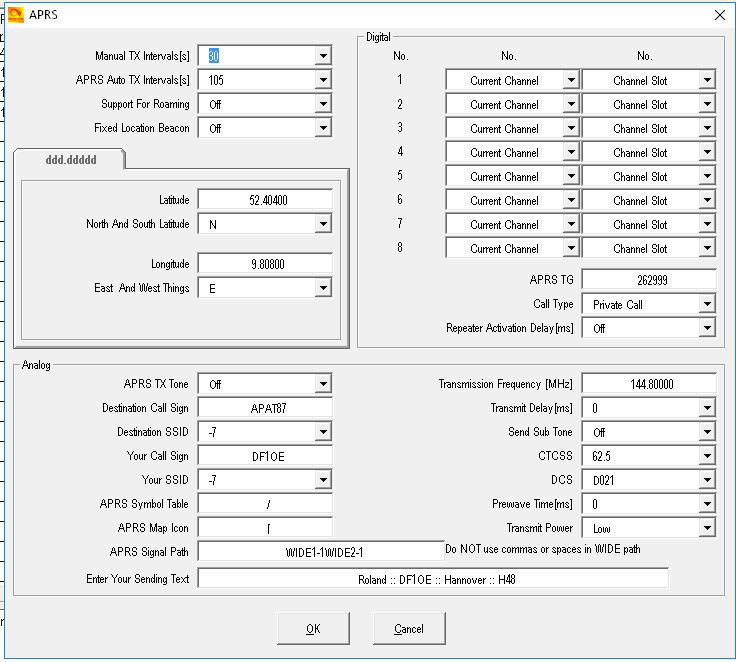Viewport: 736px width, 662px height.
Task: Open the Call Type dropdown
Action: click(x=707, y=304)
